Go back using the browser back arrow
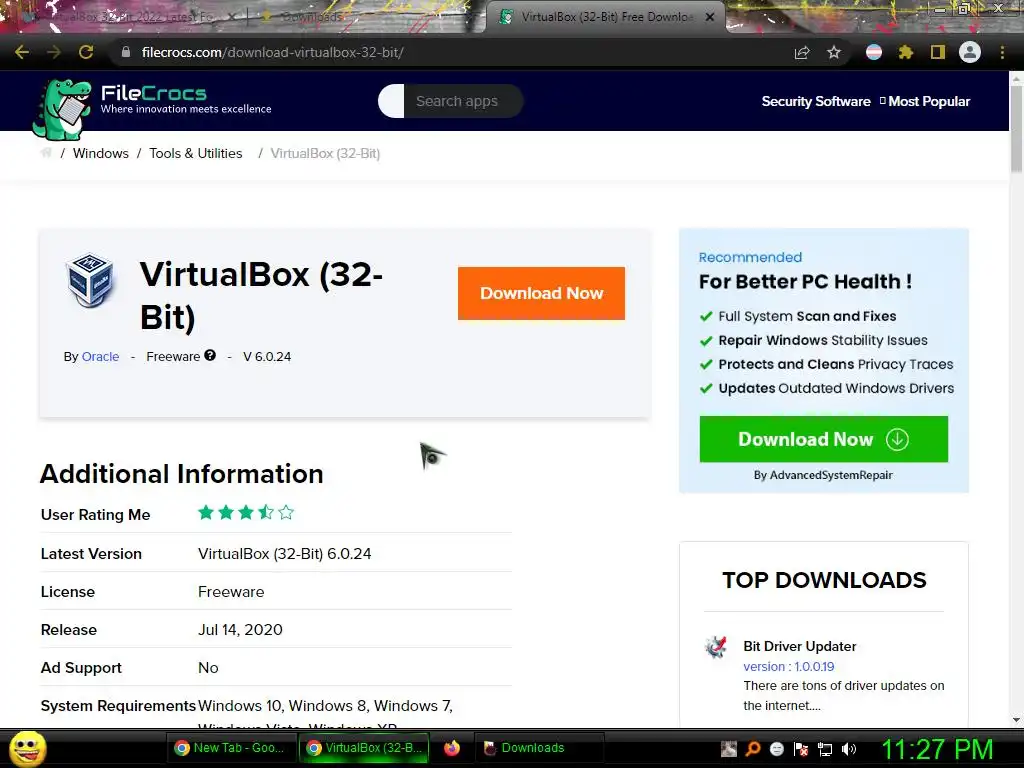This screenshot has width=1024, height=768. click(22, 52)
